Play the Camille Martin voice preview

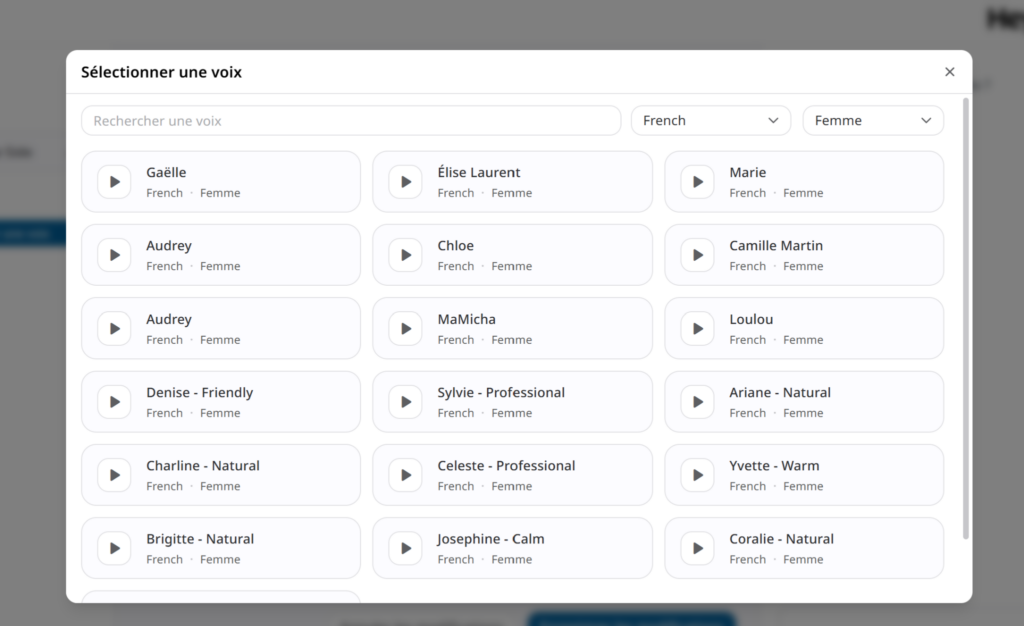tap(697, 255)
